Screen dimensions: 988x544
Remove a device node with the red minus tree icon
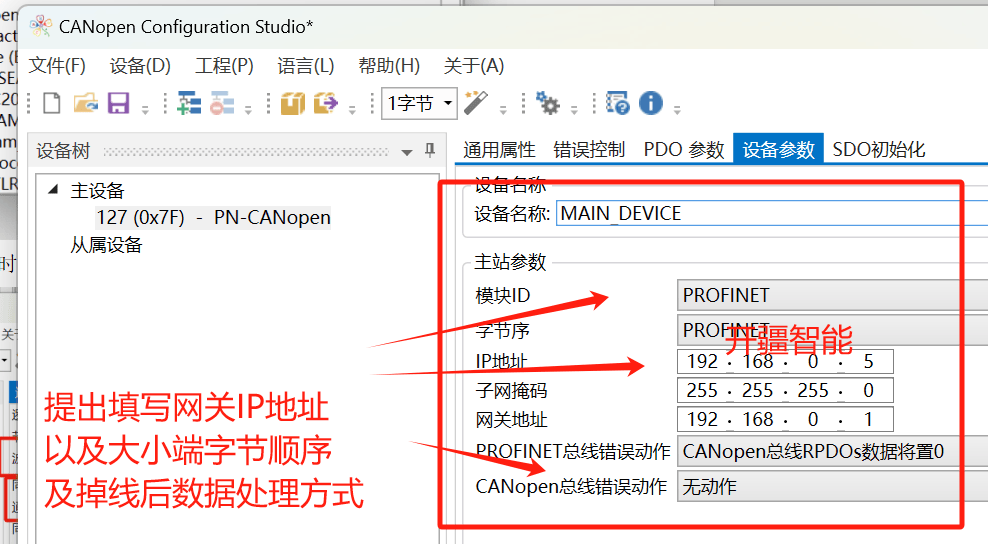pos(222,103)
